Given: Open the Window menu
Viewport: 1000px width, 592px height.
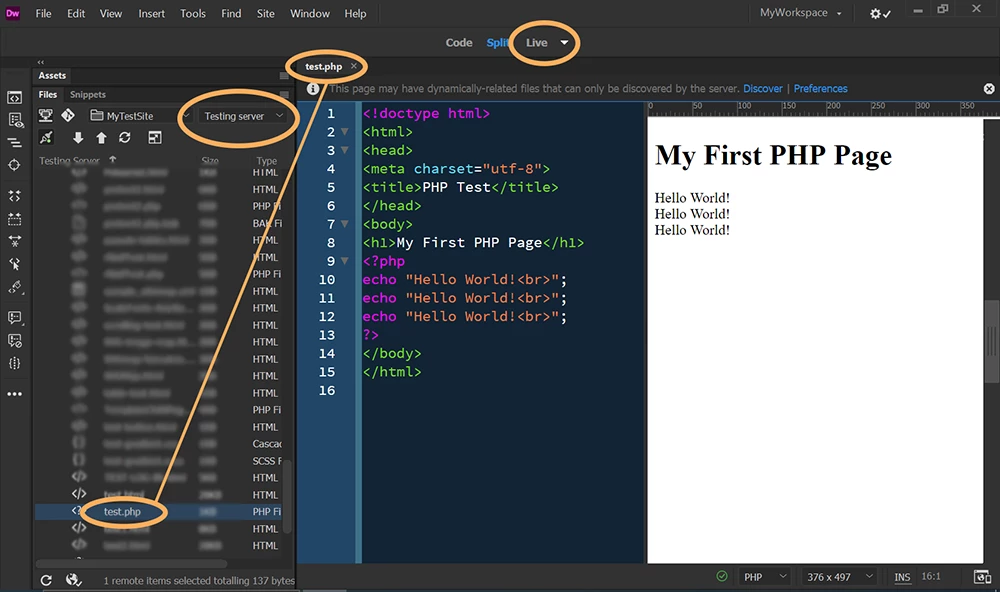Looking at the screenshot, I should coord(309,13).
